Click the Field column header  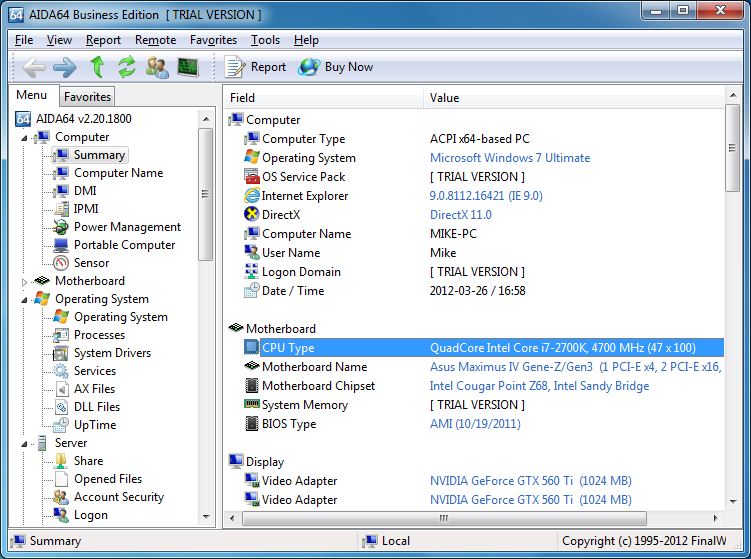point(324,98)
